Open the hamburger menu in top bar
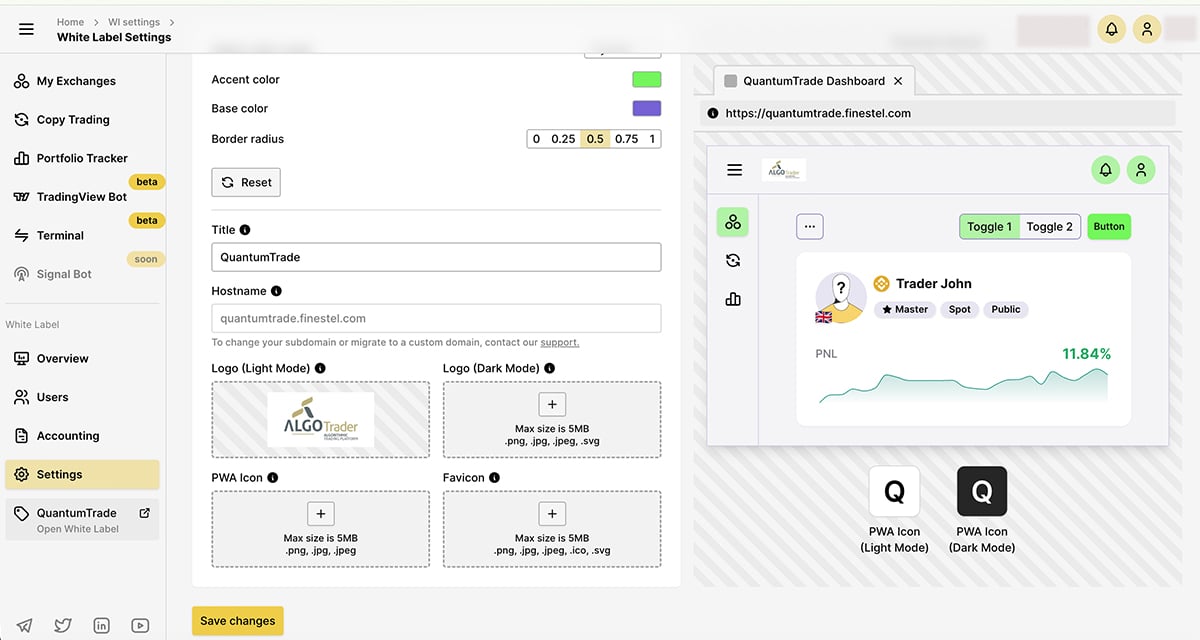 [x=26, y=29]
